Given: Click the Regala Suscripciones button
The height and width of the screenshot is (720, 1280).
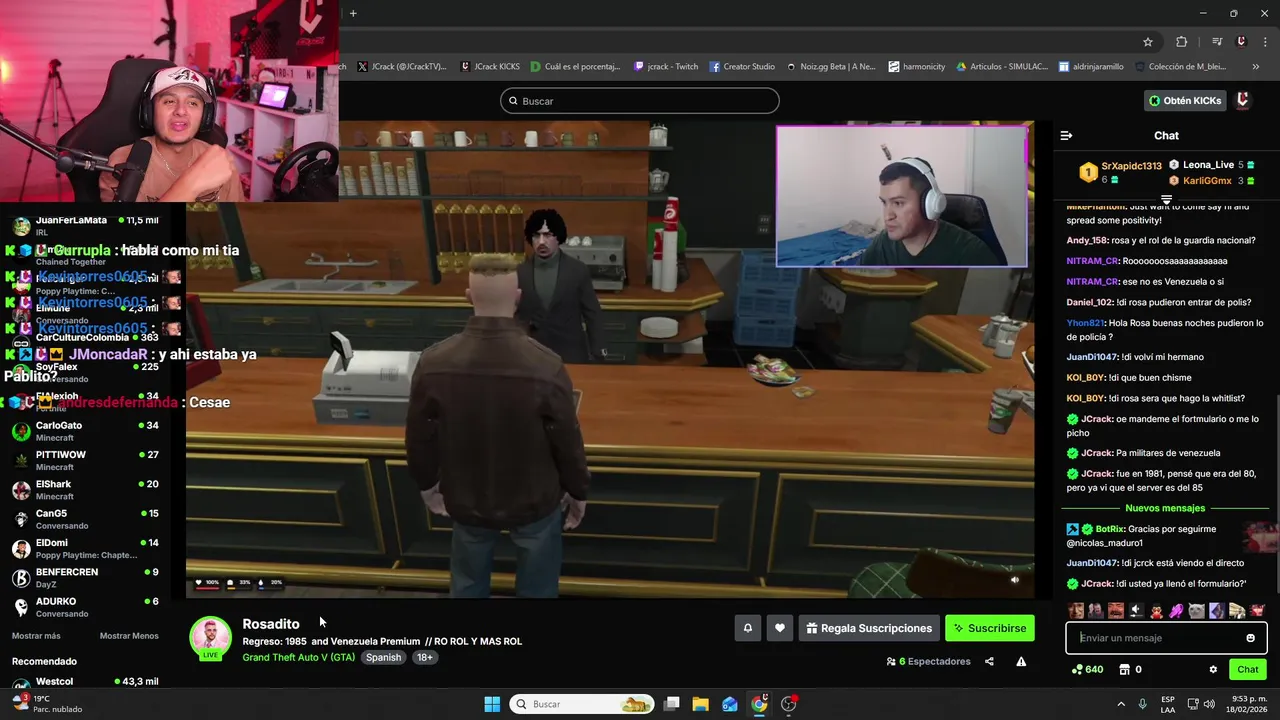Looking at the screenshot, I should pyautogui.click(x=869, y=628).
